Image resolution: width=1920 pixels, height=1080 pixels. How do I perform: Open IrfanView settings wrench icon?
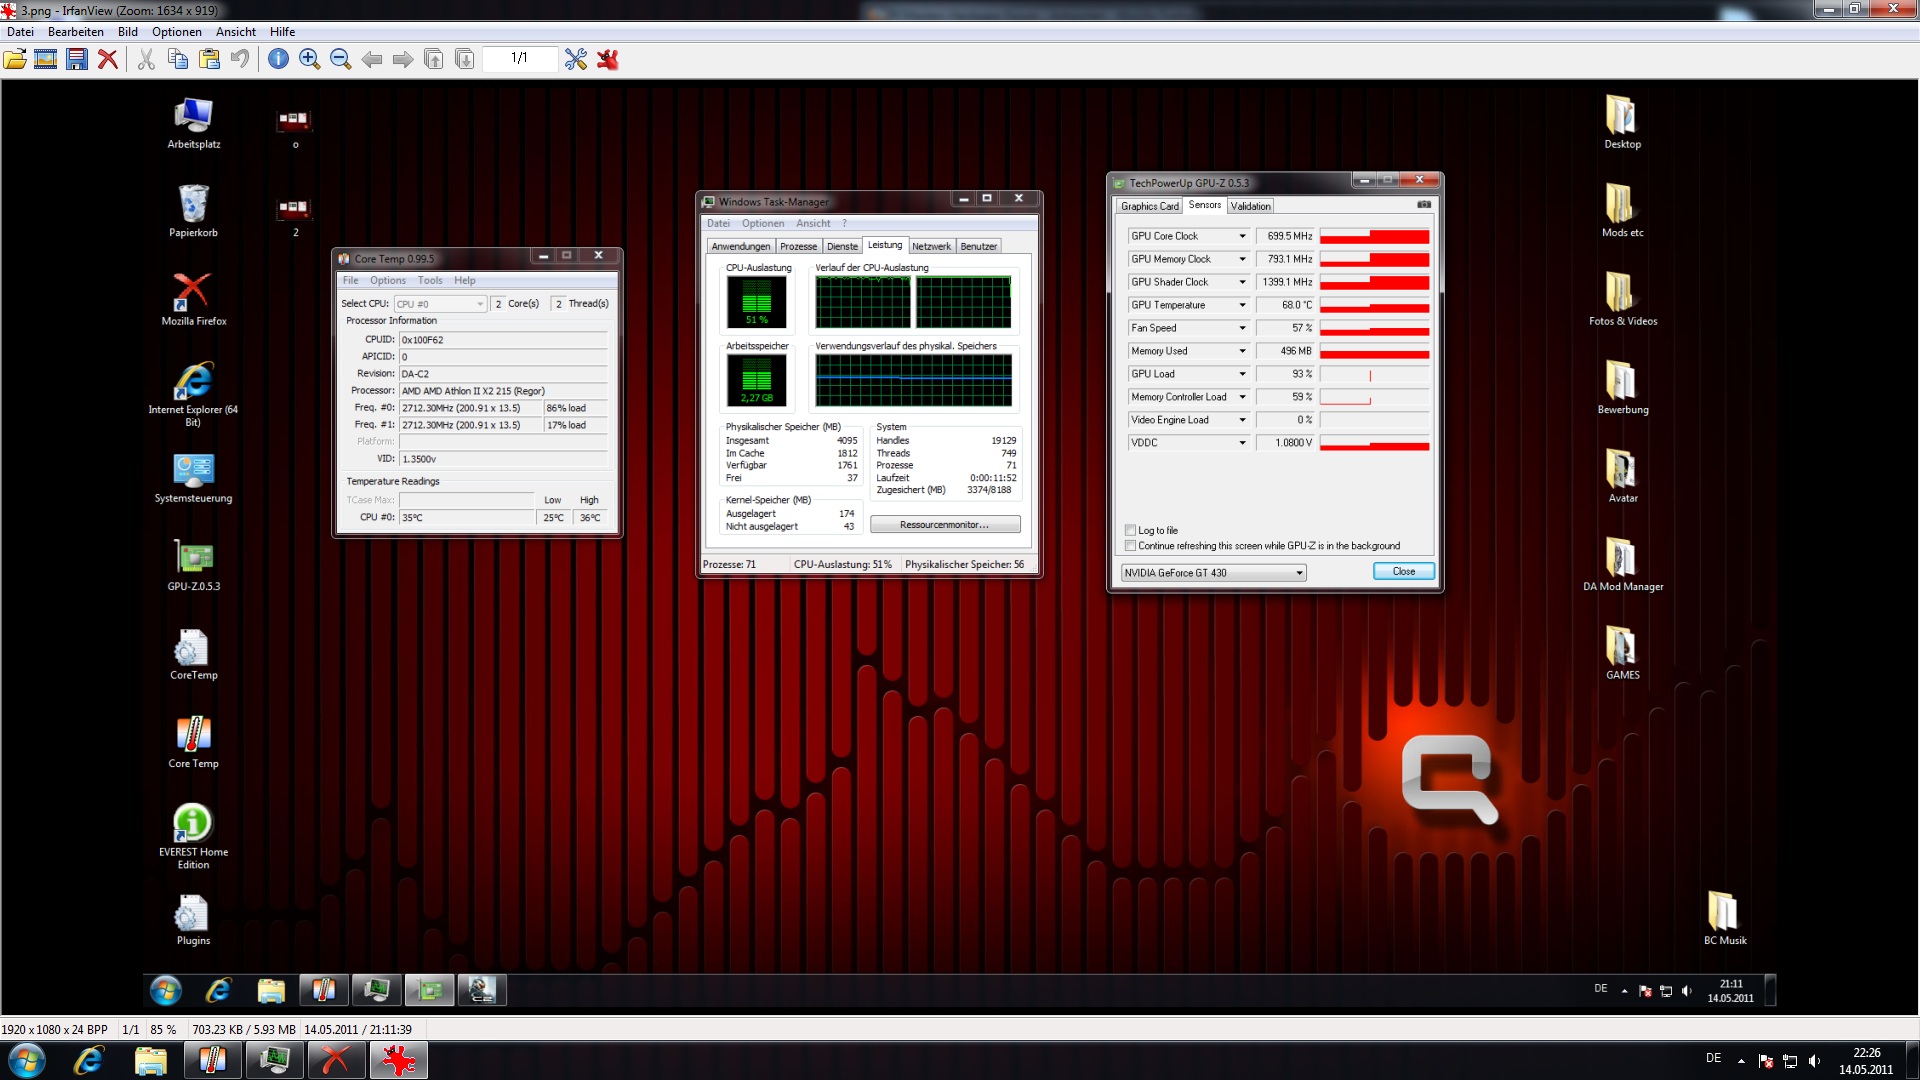[575, 60]
